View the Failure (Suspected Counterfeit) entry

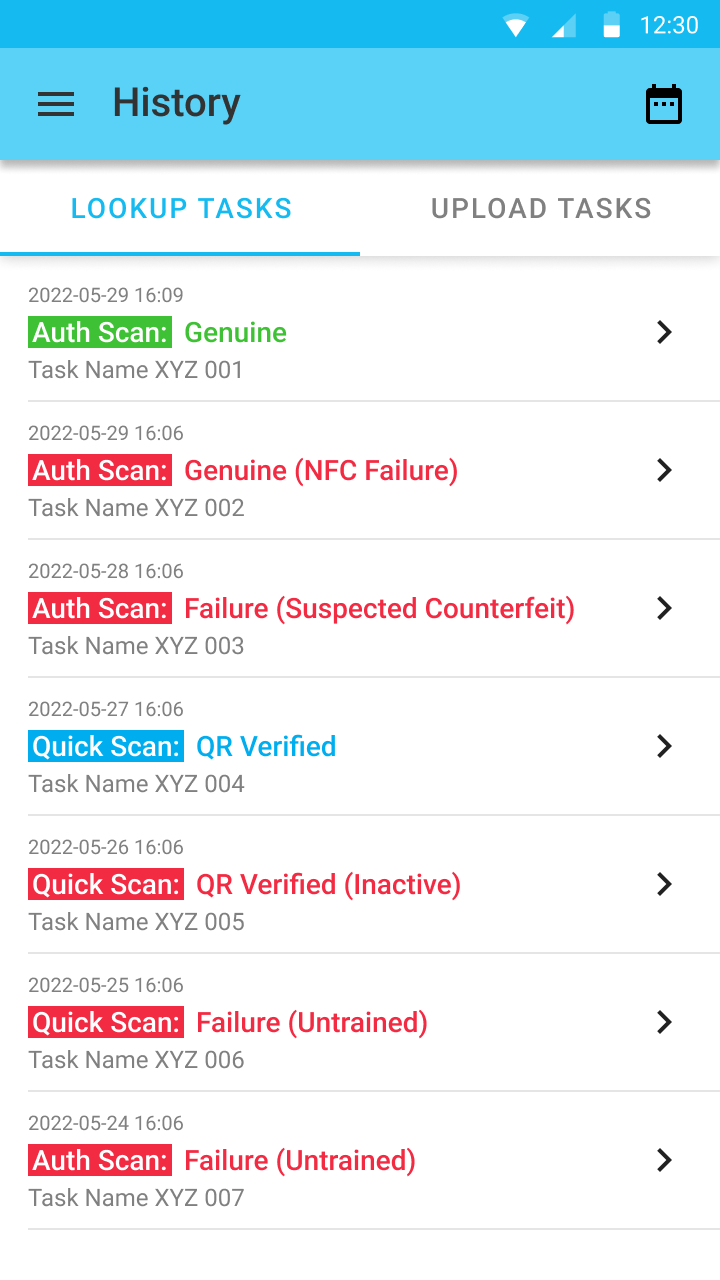coord(380,608)
